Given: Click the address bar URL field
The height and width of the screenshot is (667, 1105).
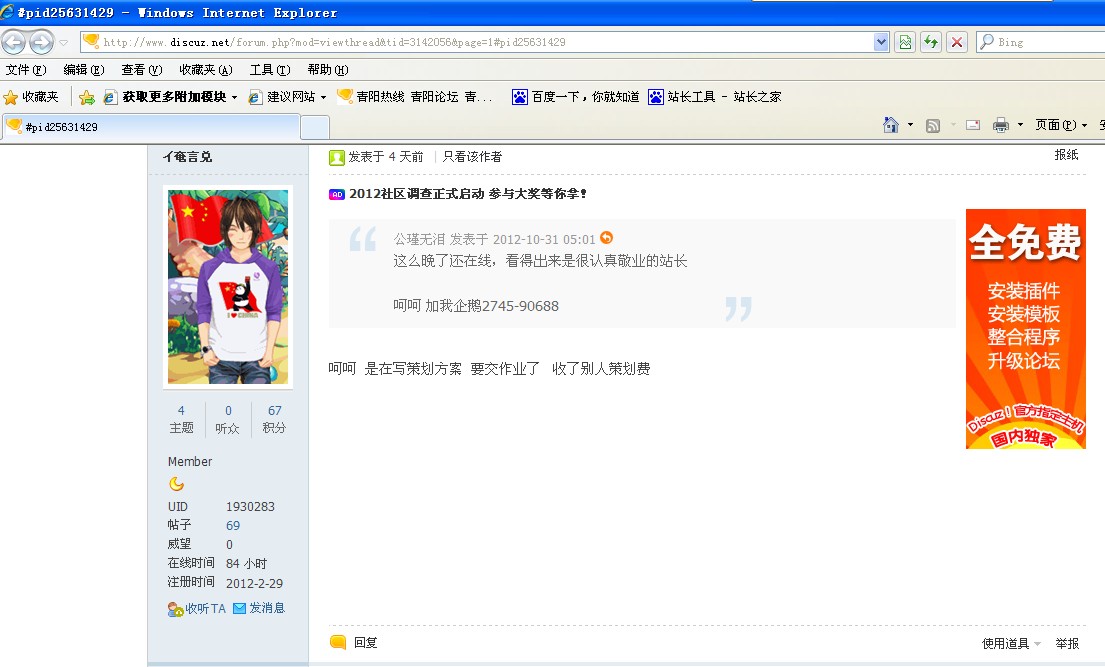Looking at the screenshot, I should [x=477, y=42].
